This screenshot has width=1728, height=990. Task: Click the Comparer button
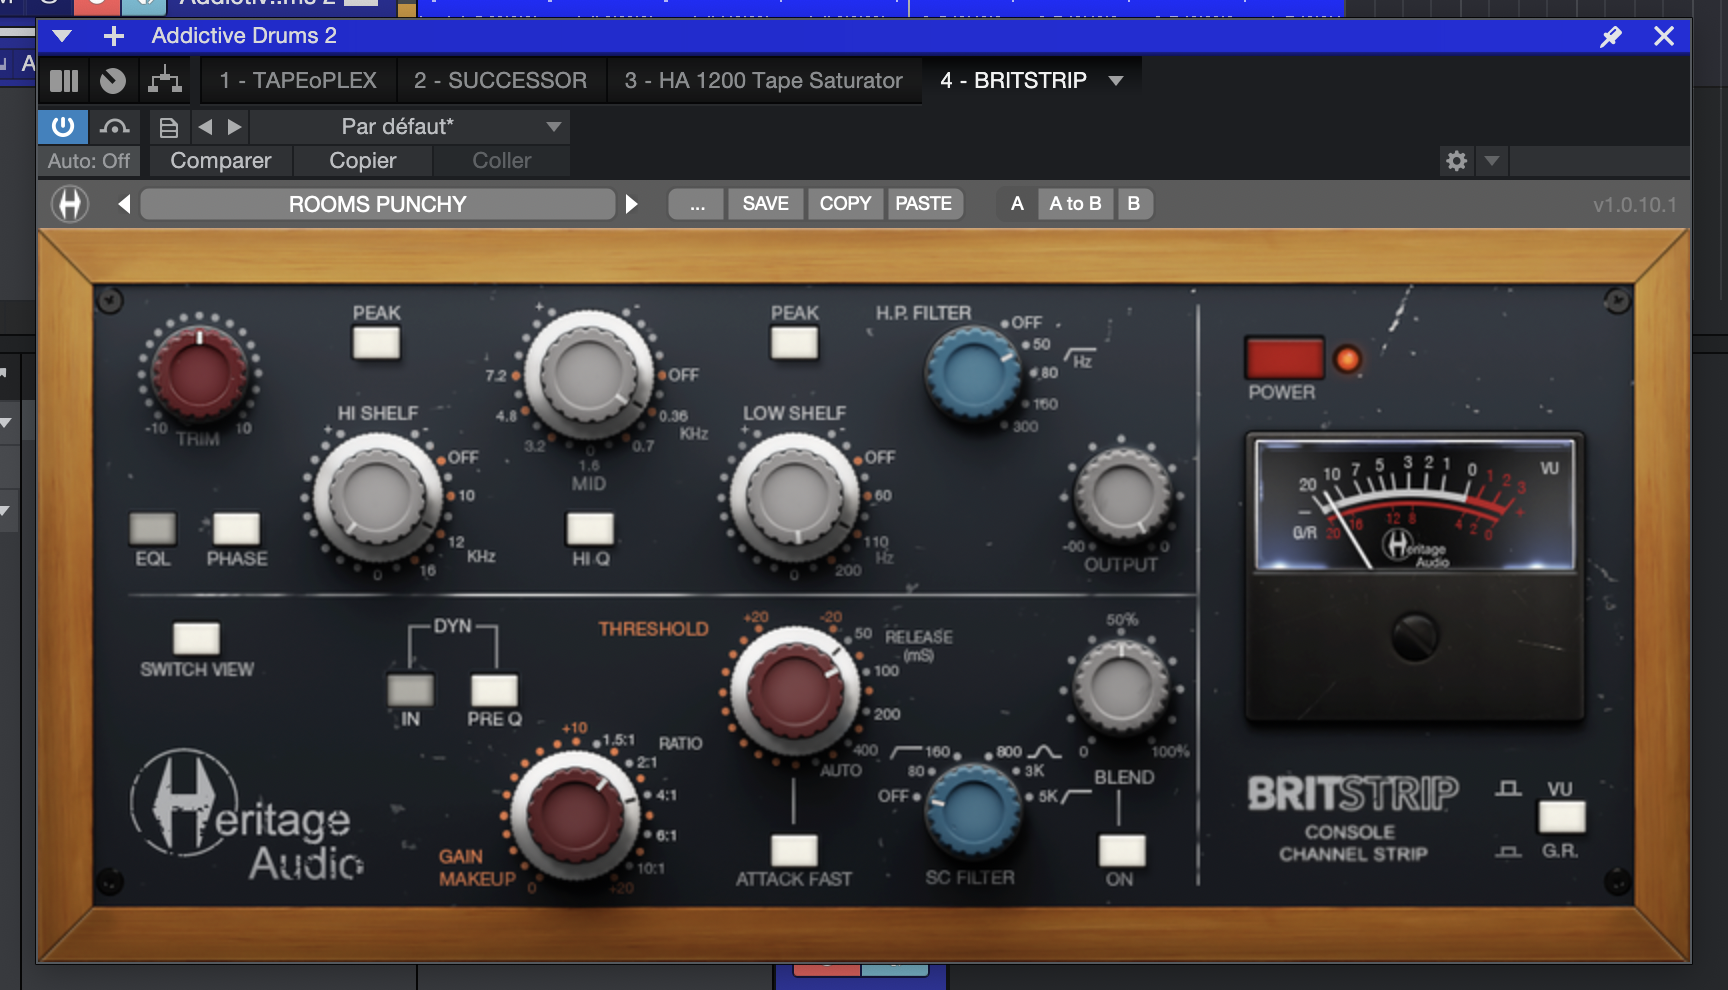click(x=221, y=161)
